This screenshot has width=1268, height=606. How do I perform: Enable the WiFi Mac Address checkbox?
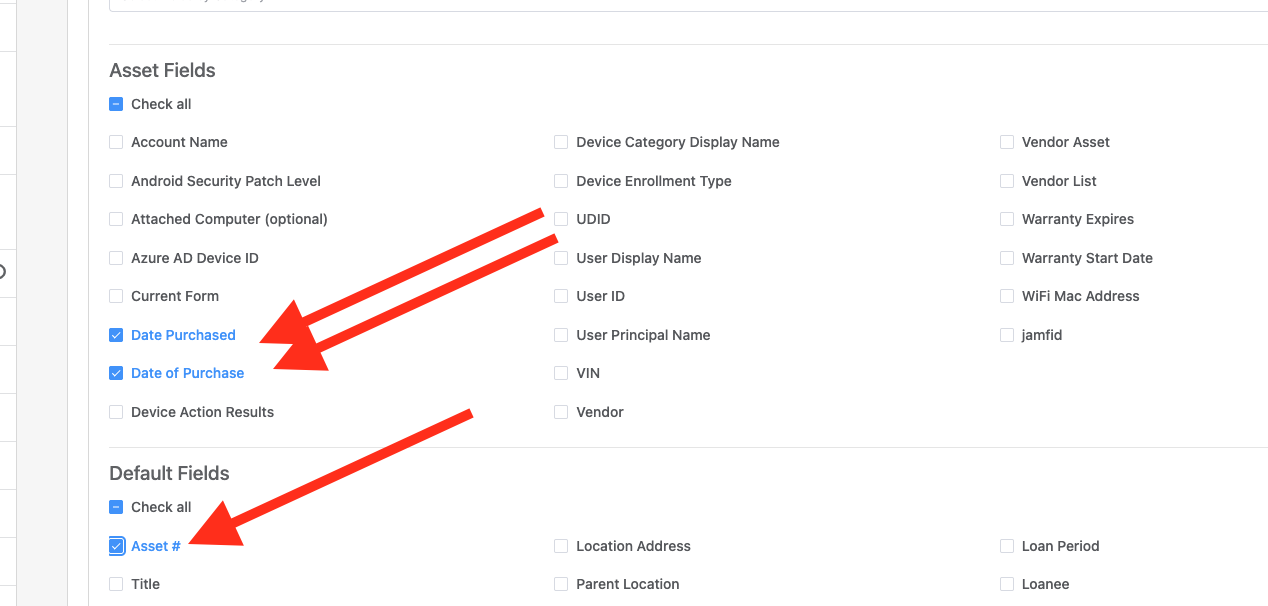pyautogui.click(x=1006, y=296)
